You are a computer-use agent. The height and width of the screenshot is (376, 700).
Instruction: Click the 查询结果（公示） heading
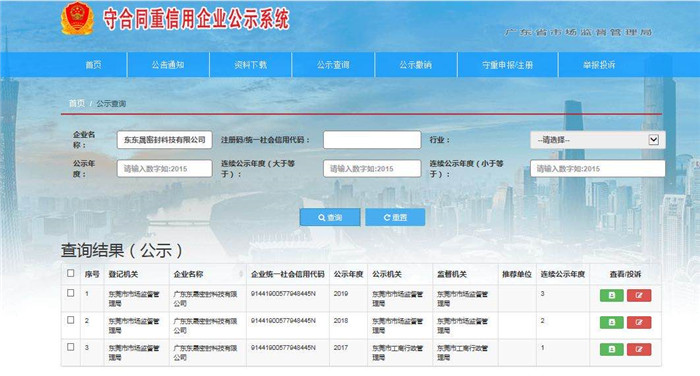pyautogui.click(x=121, y=251)
